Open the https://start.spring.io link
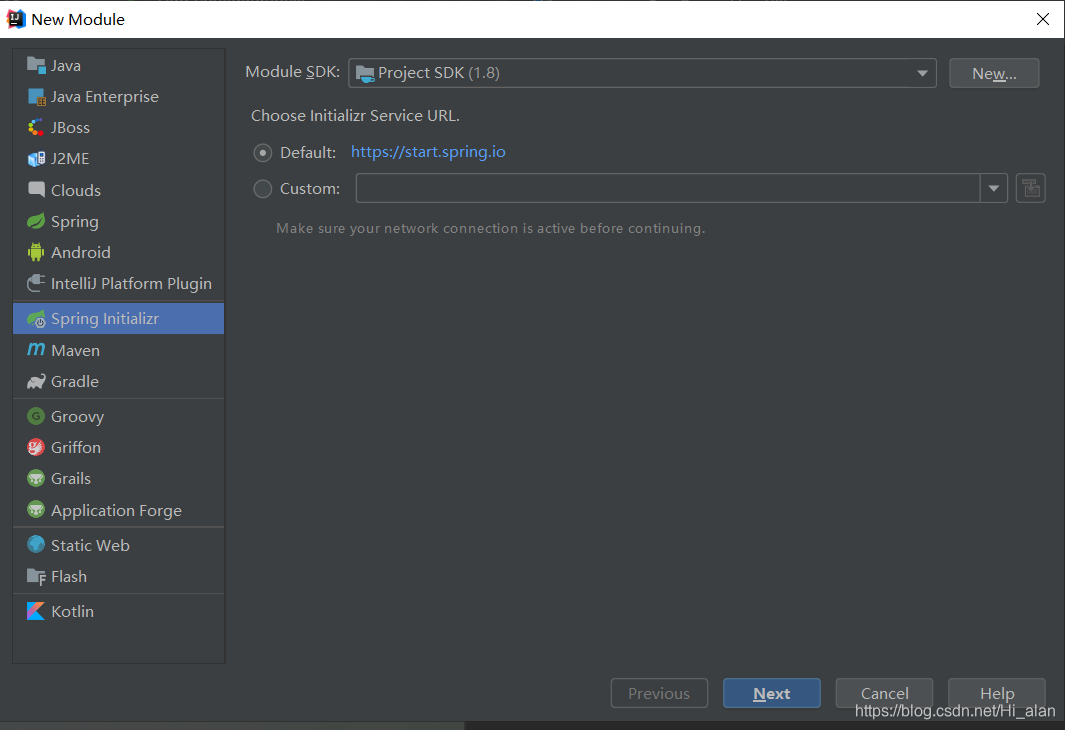 click(428, 151)
